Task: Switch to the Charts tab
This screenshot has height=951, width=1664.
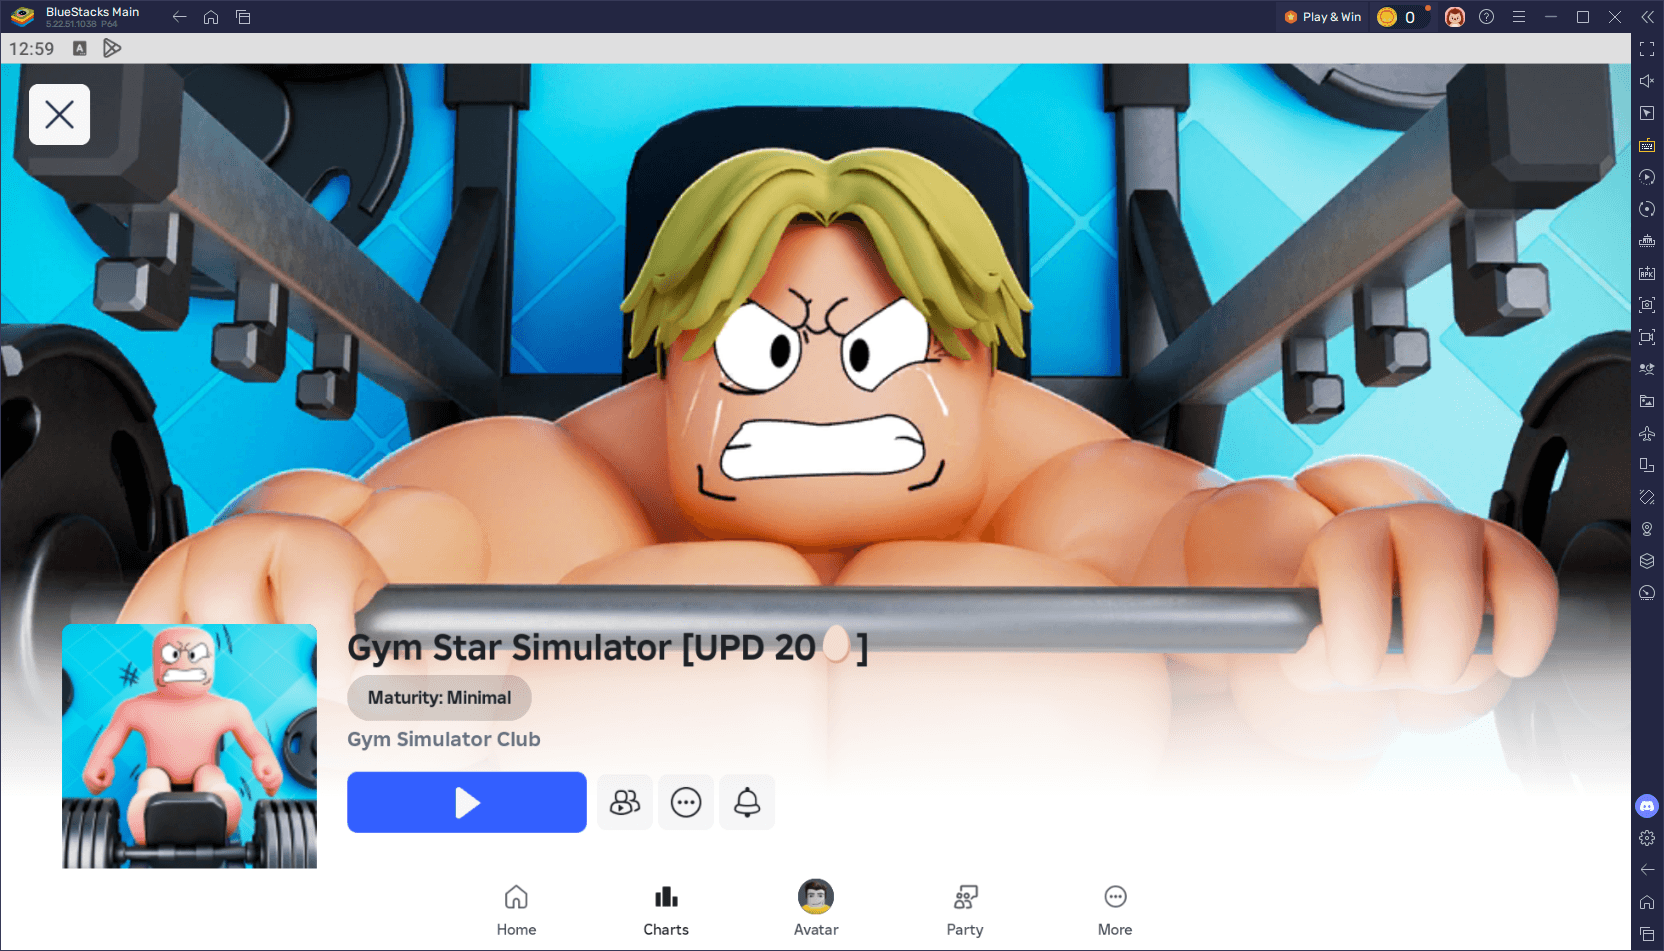Action: (x=666, y=910)
